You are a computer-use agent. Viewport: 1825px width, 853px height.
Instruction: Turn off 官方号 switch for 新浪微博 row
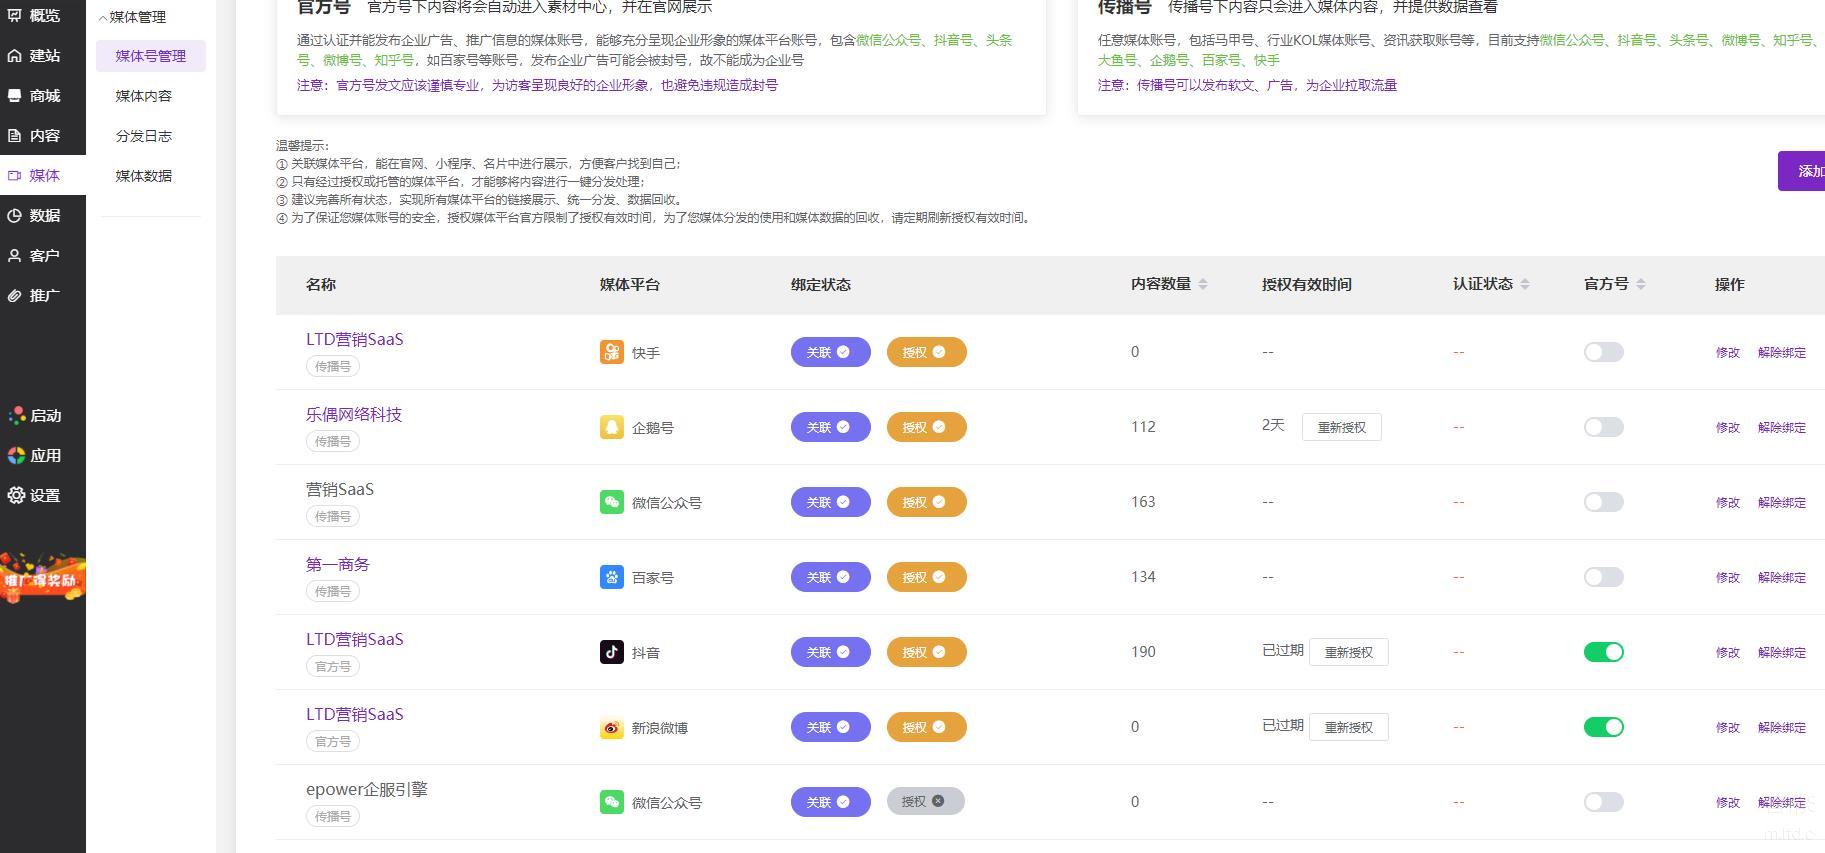(1603, 727)
